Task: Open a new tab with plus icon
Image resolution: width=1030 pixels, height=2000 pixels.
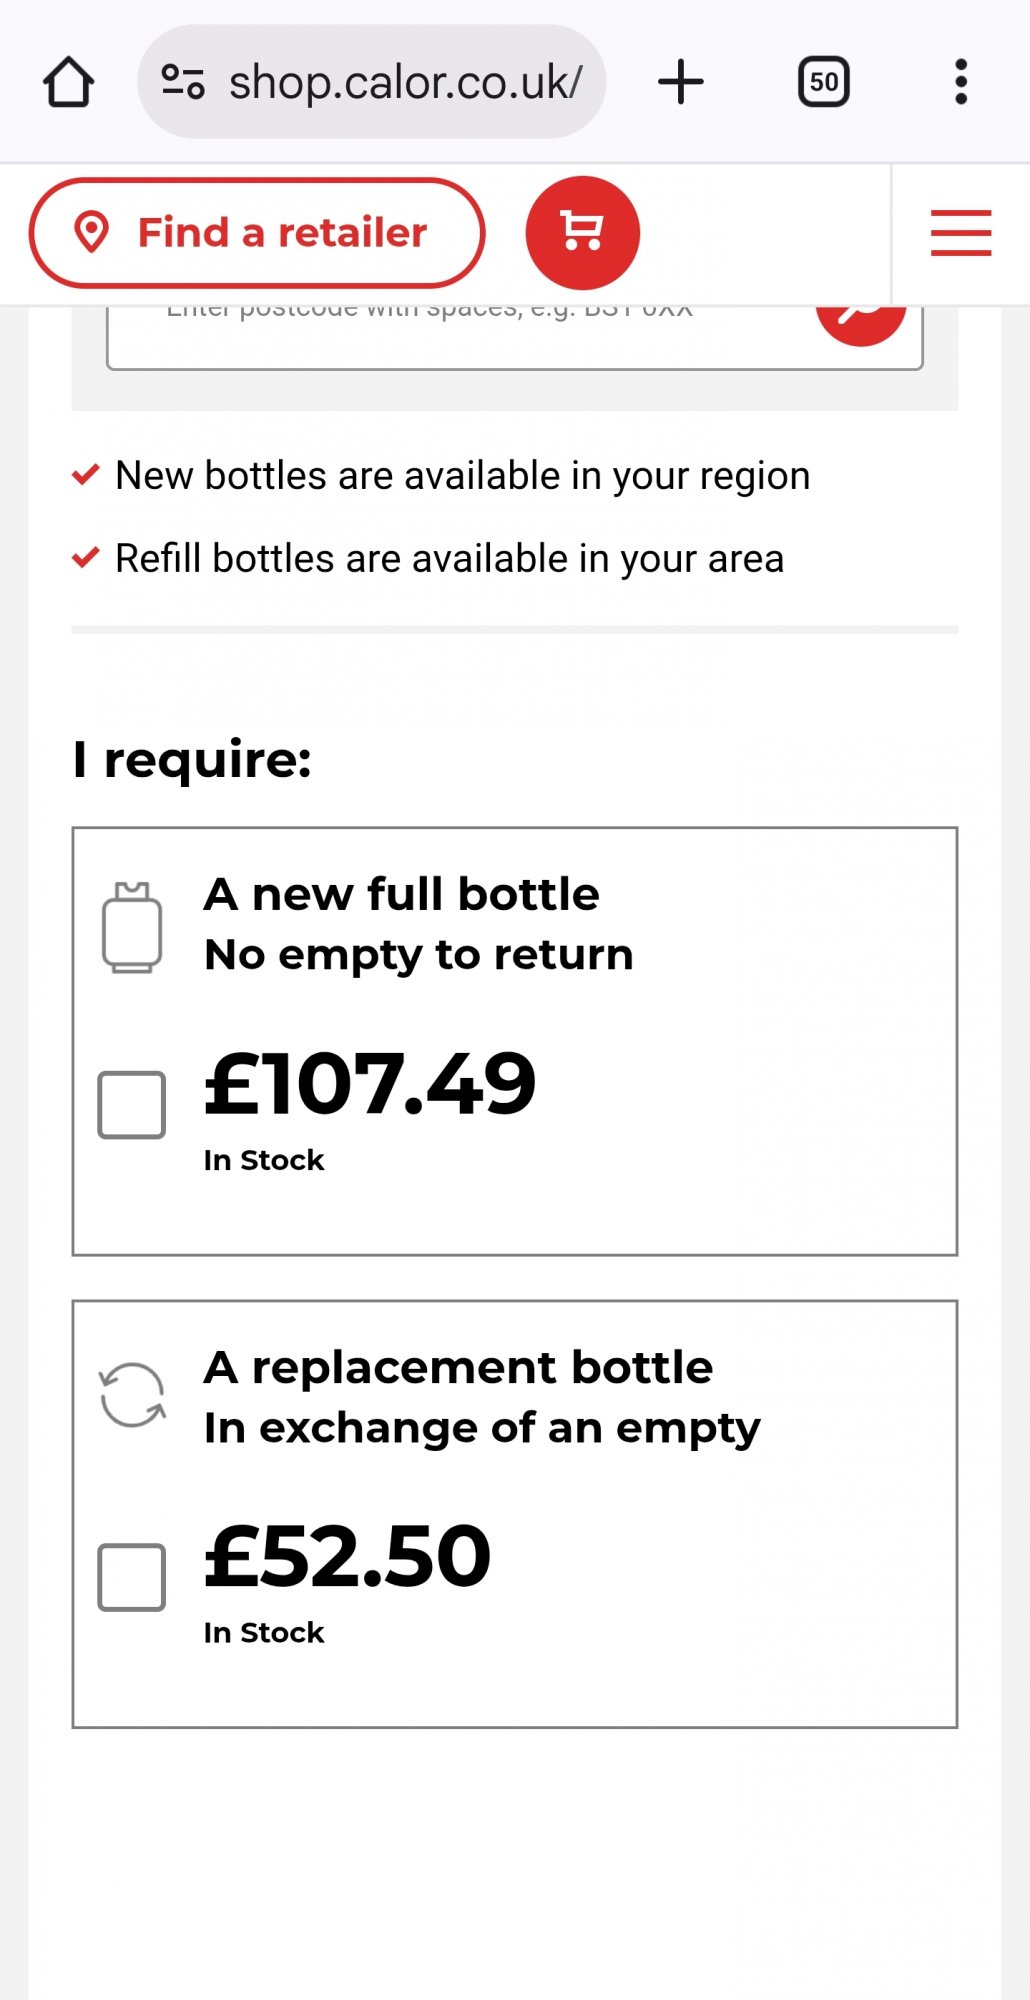Action: [x=681, y=82]
